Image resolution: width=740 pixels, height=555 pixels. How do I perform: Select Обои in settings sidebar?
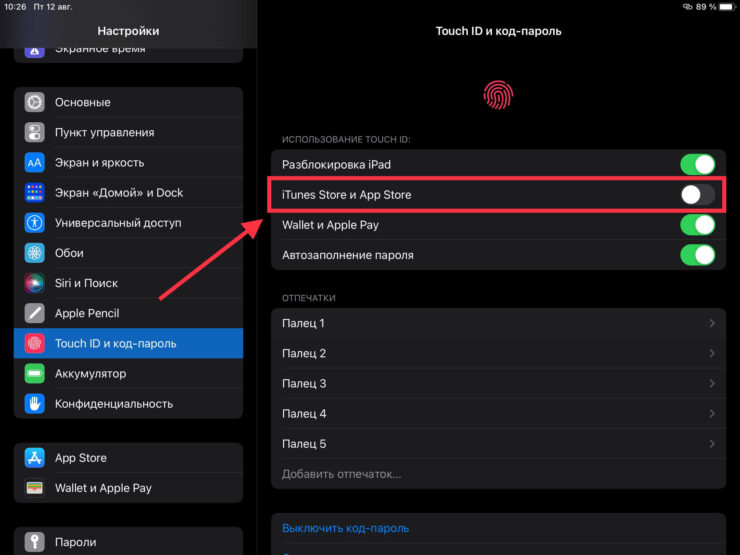tap(69, 253)
